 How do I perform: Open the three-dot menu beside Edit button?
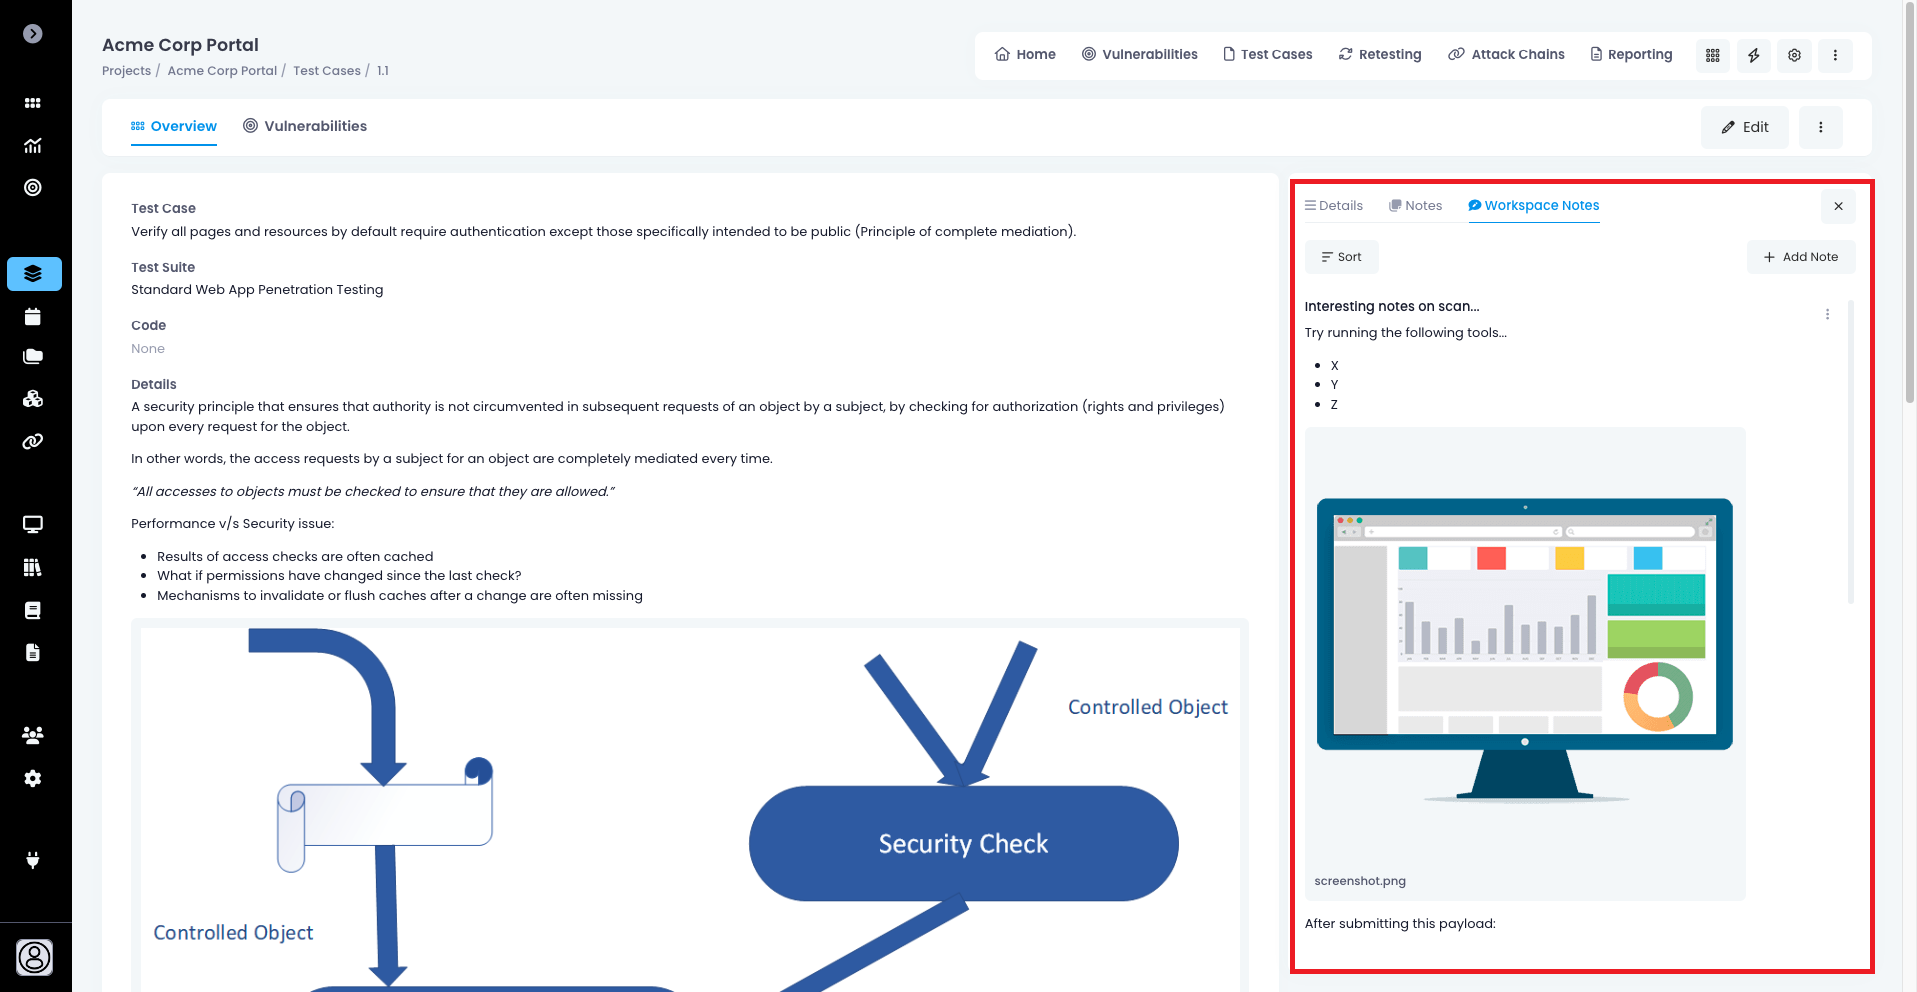[1820, 127]
